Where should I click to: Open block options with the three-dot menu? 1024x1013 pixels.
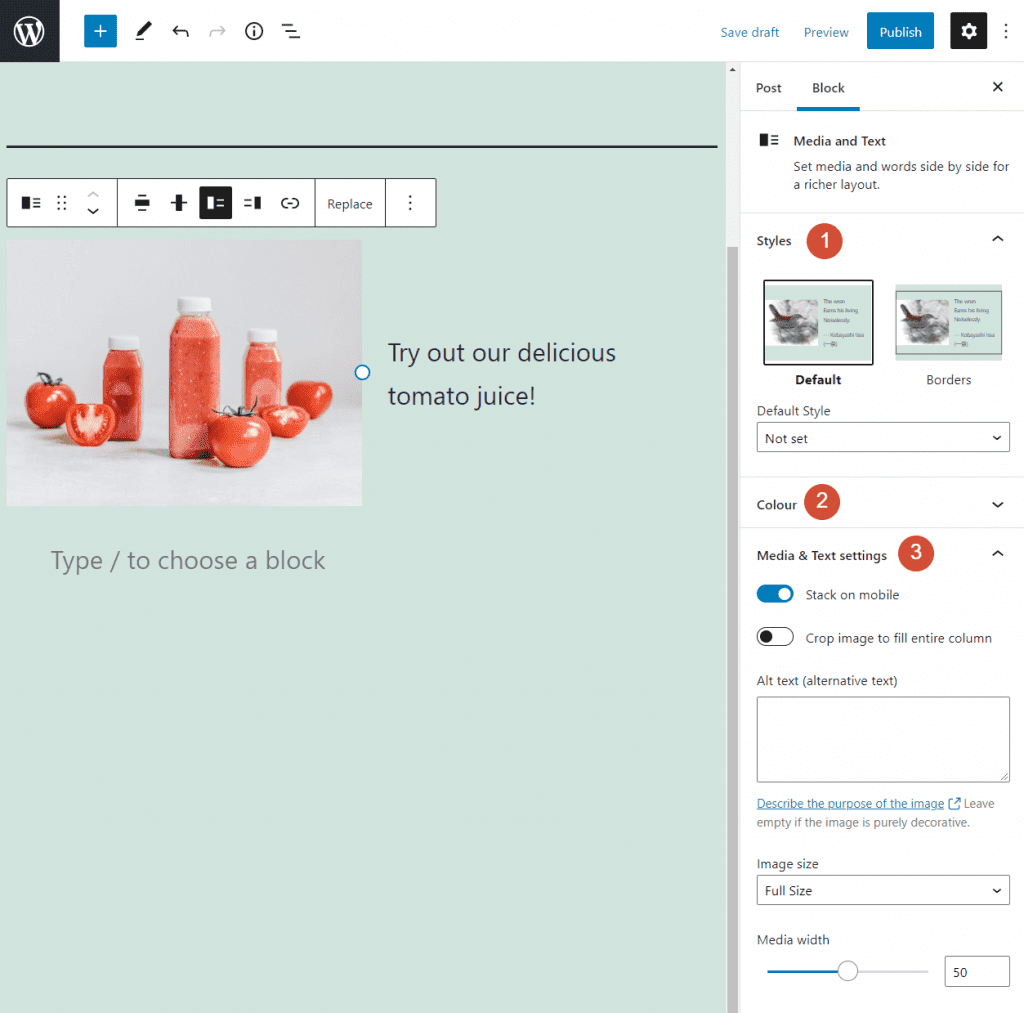click(410, 202)
